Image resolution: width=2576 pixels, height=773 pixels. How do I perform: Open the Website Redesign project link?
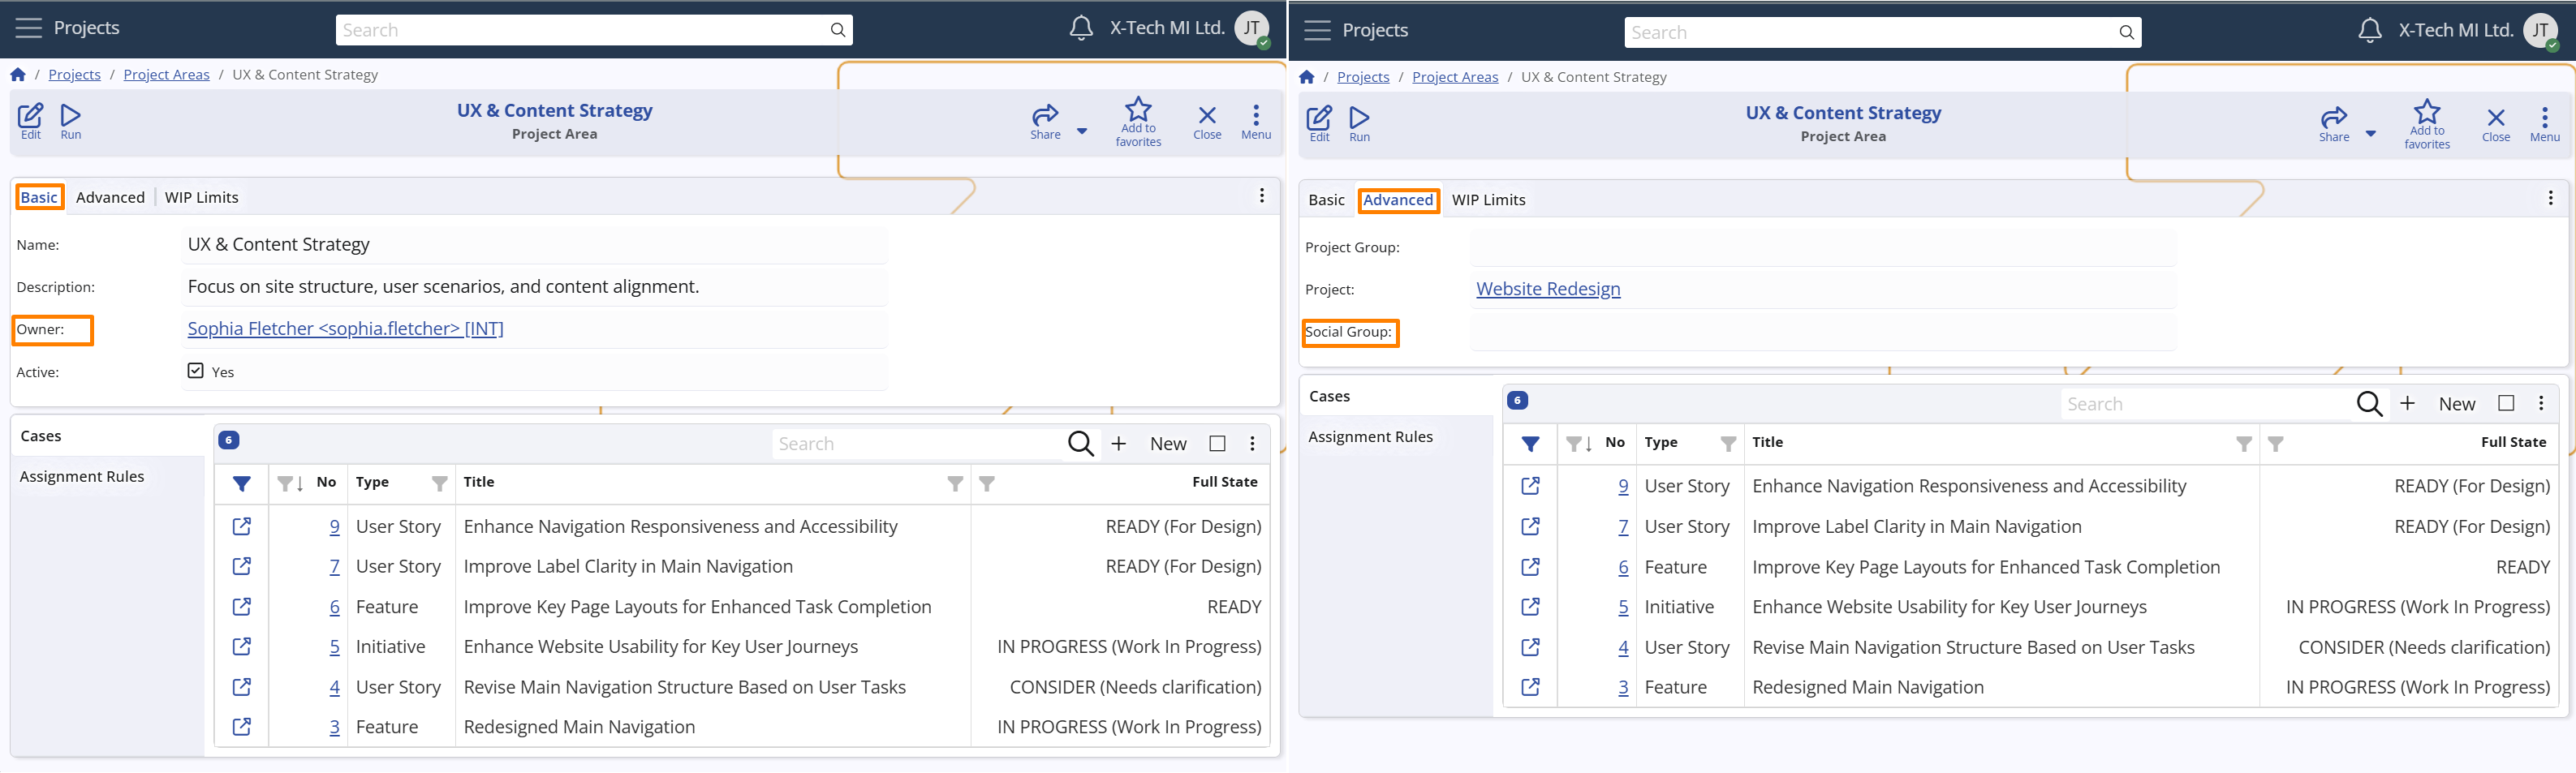[1548, 289]
